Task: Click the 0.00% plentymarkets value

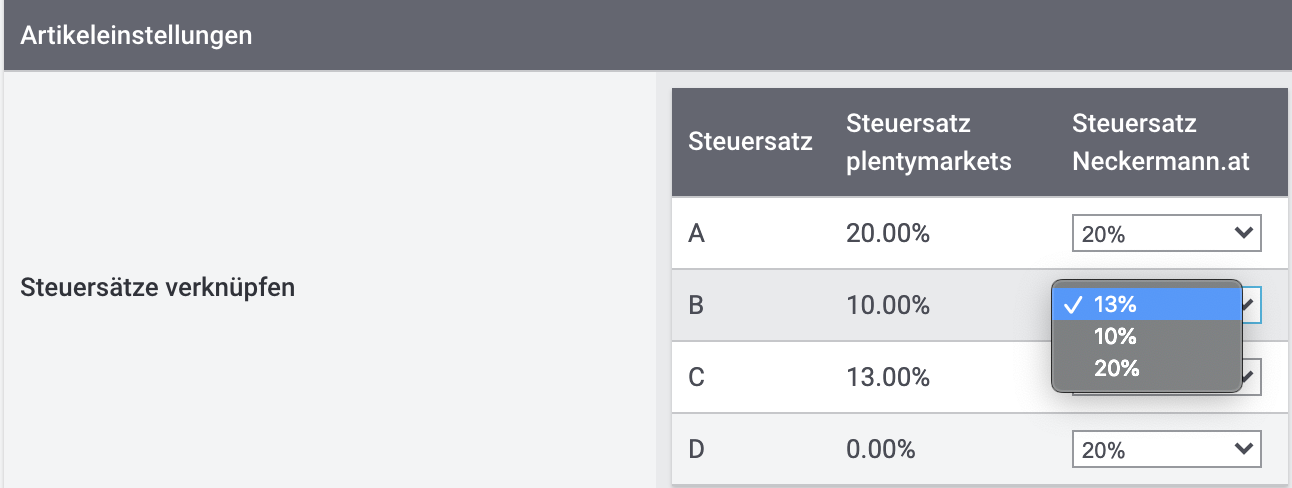Action: [x=881, y=450]
